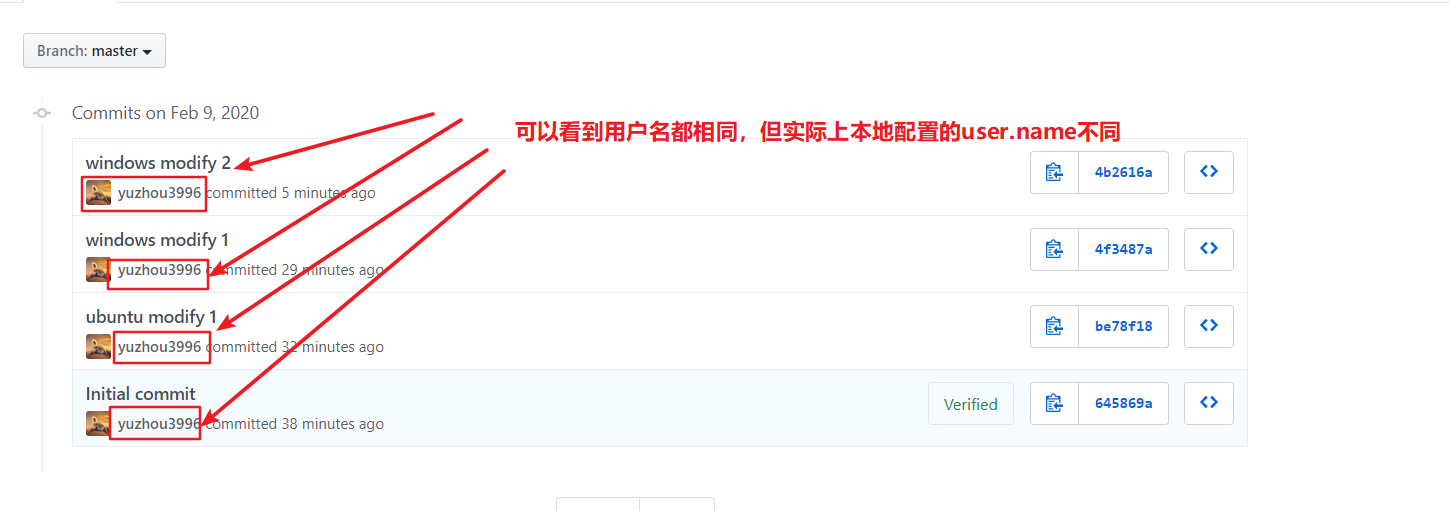Copy full SHA for commit 4f3487a
1450x511 pixels.
(1055, 249)
